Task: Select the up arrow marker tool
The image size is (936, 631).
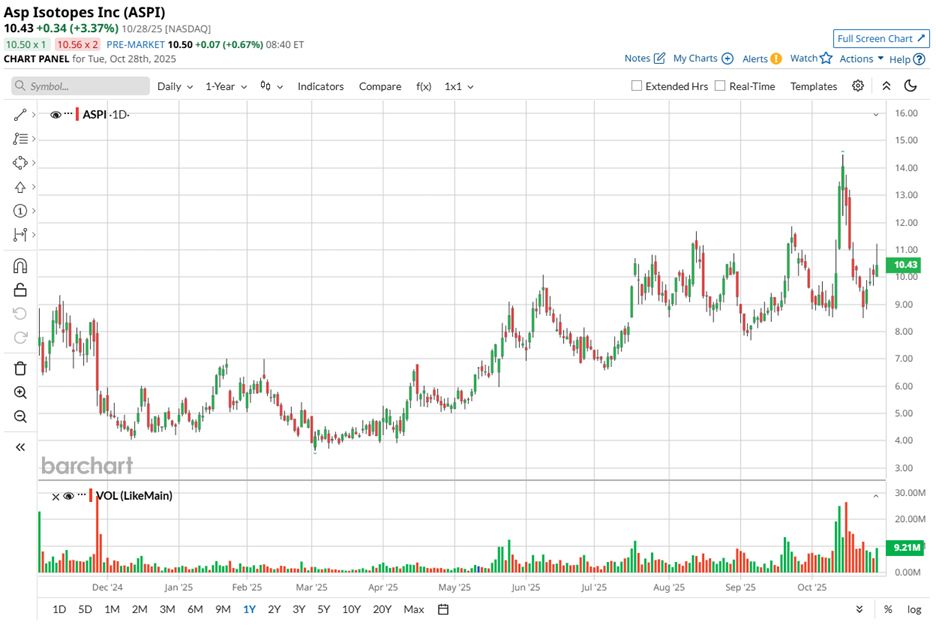Action: click(20, 187)
